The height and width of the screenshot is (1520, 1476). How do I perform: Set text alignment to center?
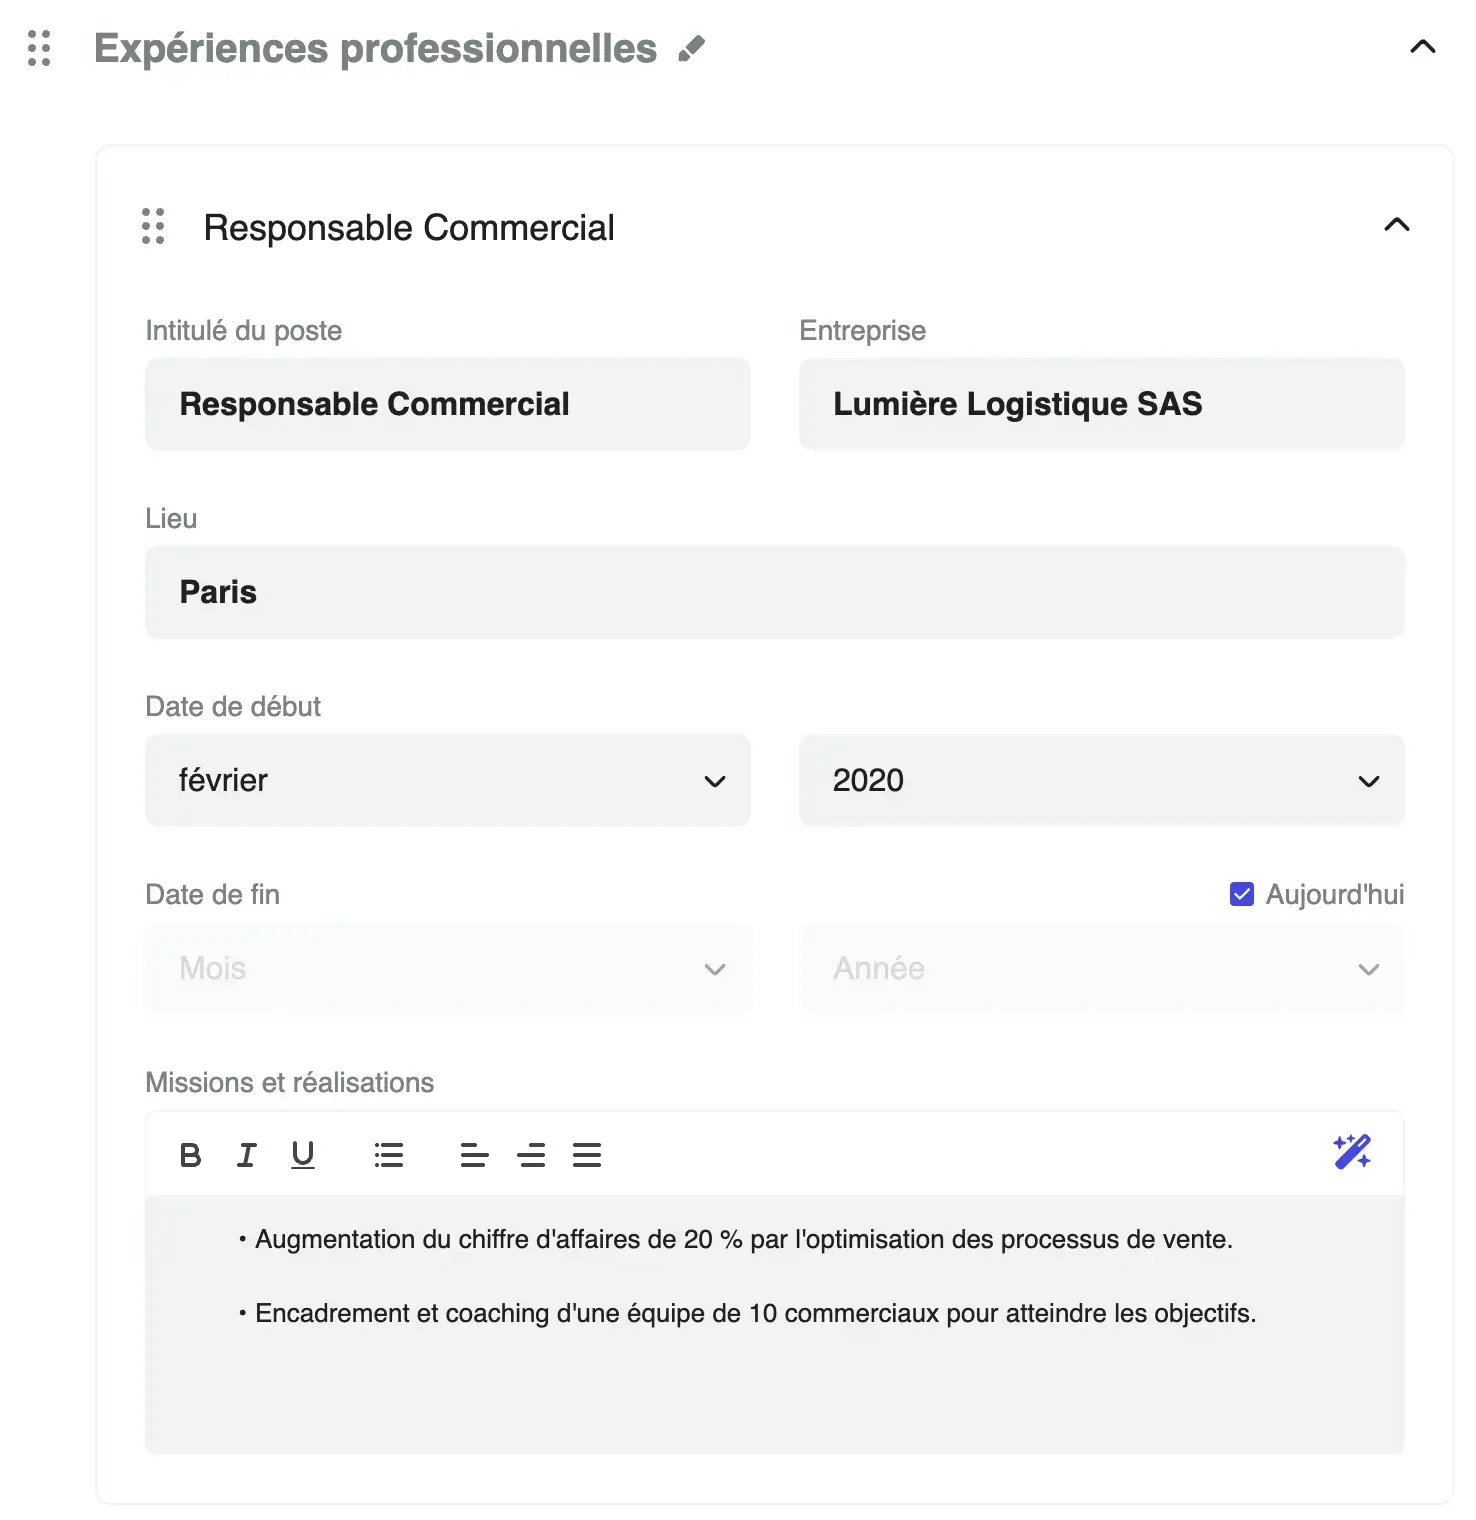pyautogui.click(x=531, y=1155)
